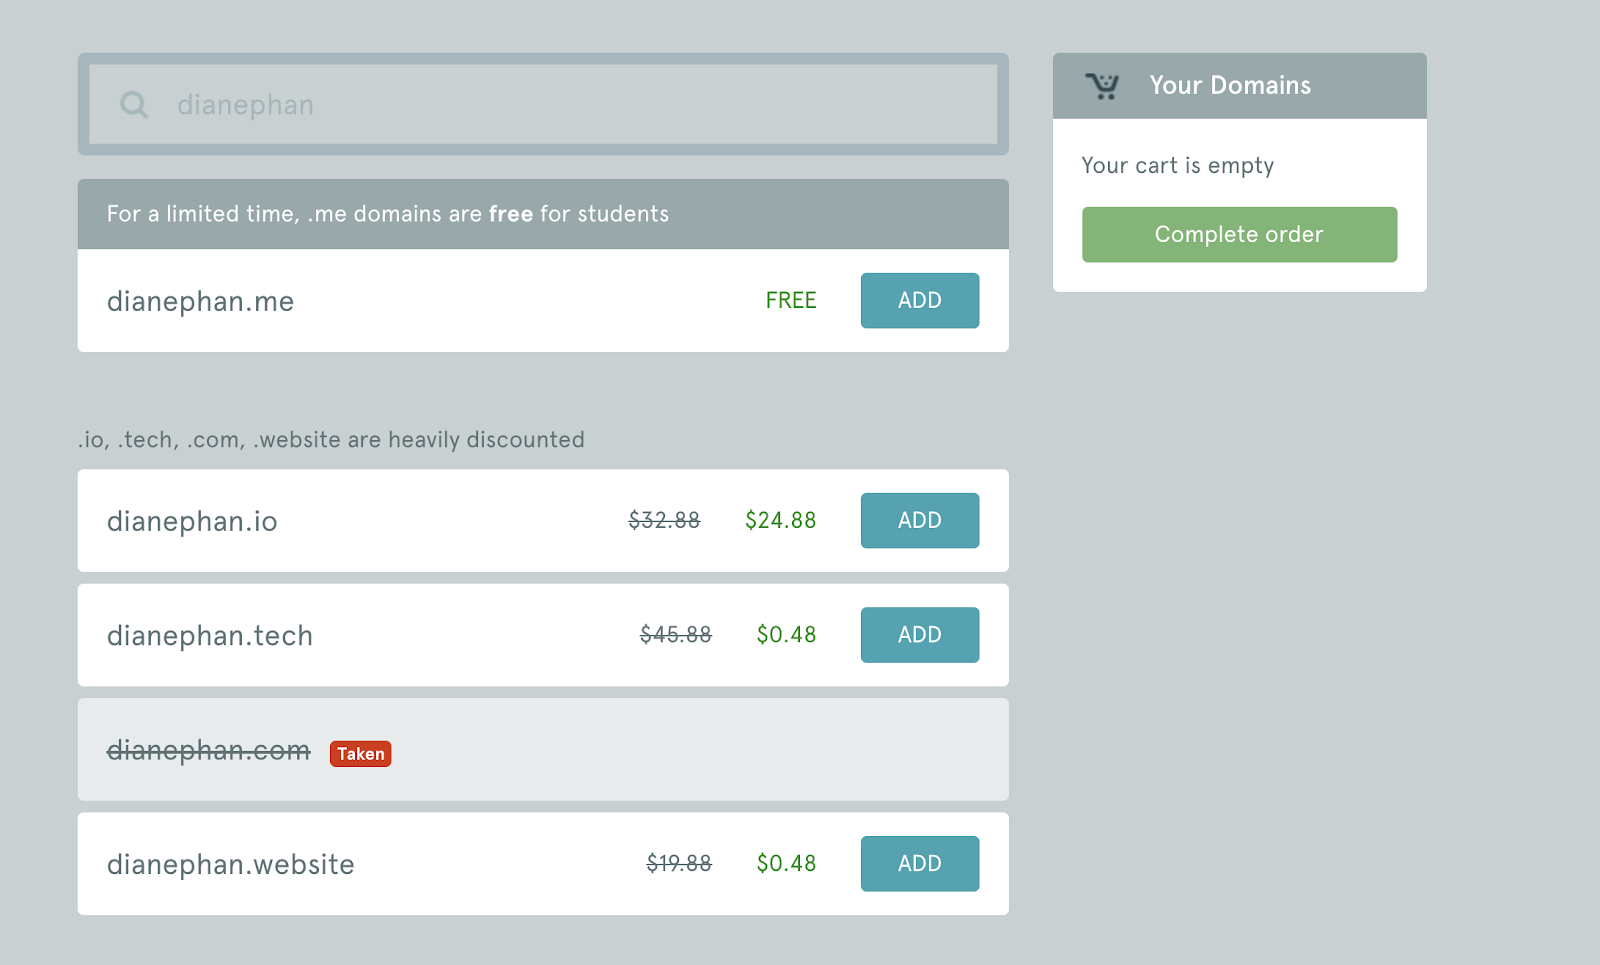Click the green Complete order button
The image size is (1600, 965).
coord(1239,235)
